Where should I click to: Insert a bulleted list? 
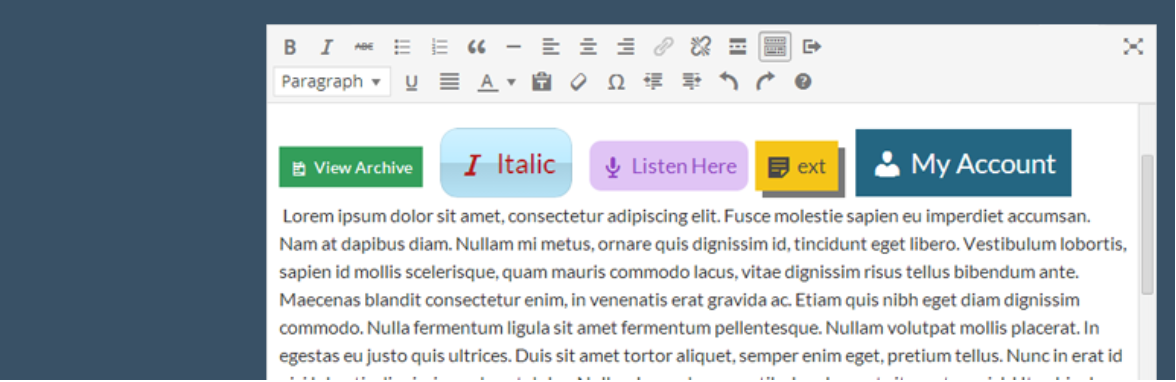point(403,47)
